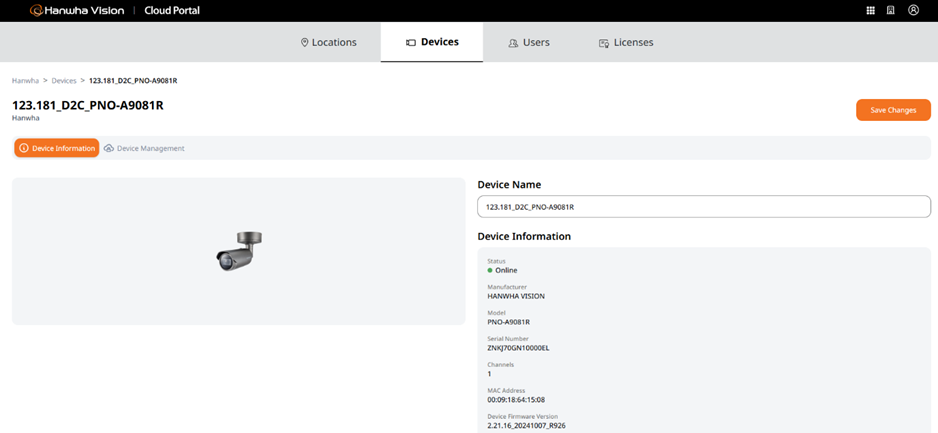Click the Hanwha Vision logo
Image resolution: width=938 pixels, height=433 pixels.
pyautogui.click(x=77, y=10)
